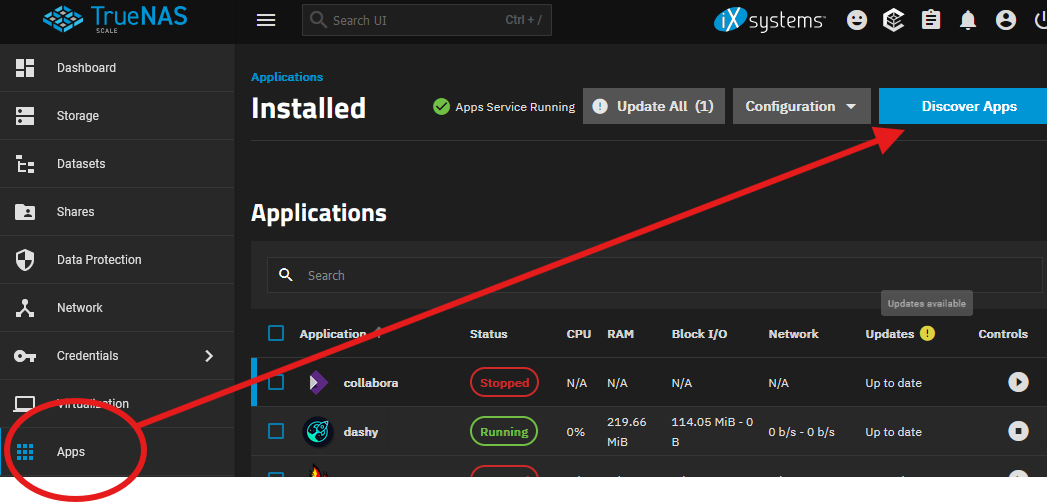Screen dimensions: 1047x503
Task: Open the Datasets section
Action: click(117, 164)
